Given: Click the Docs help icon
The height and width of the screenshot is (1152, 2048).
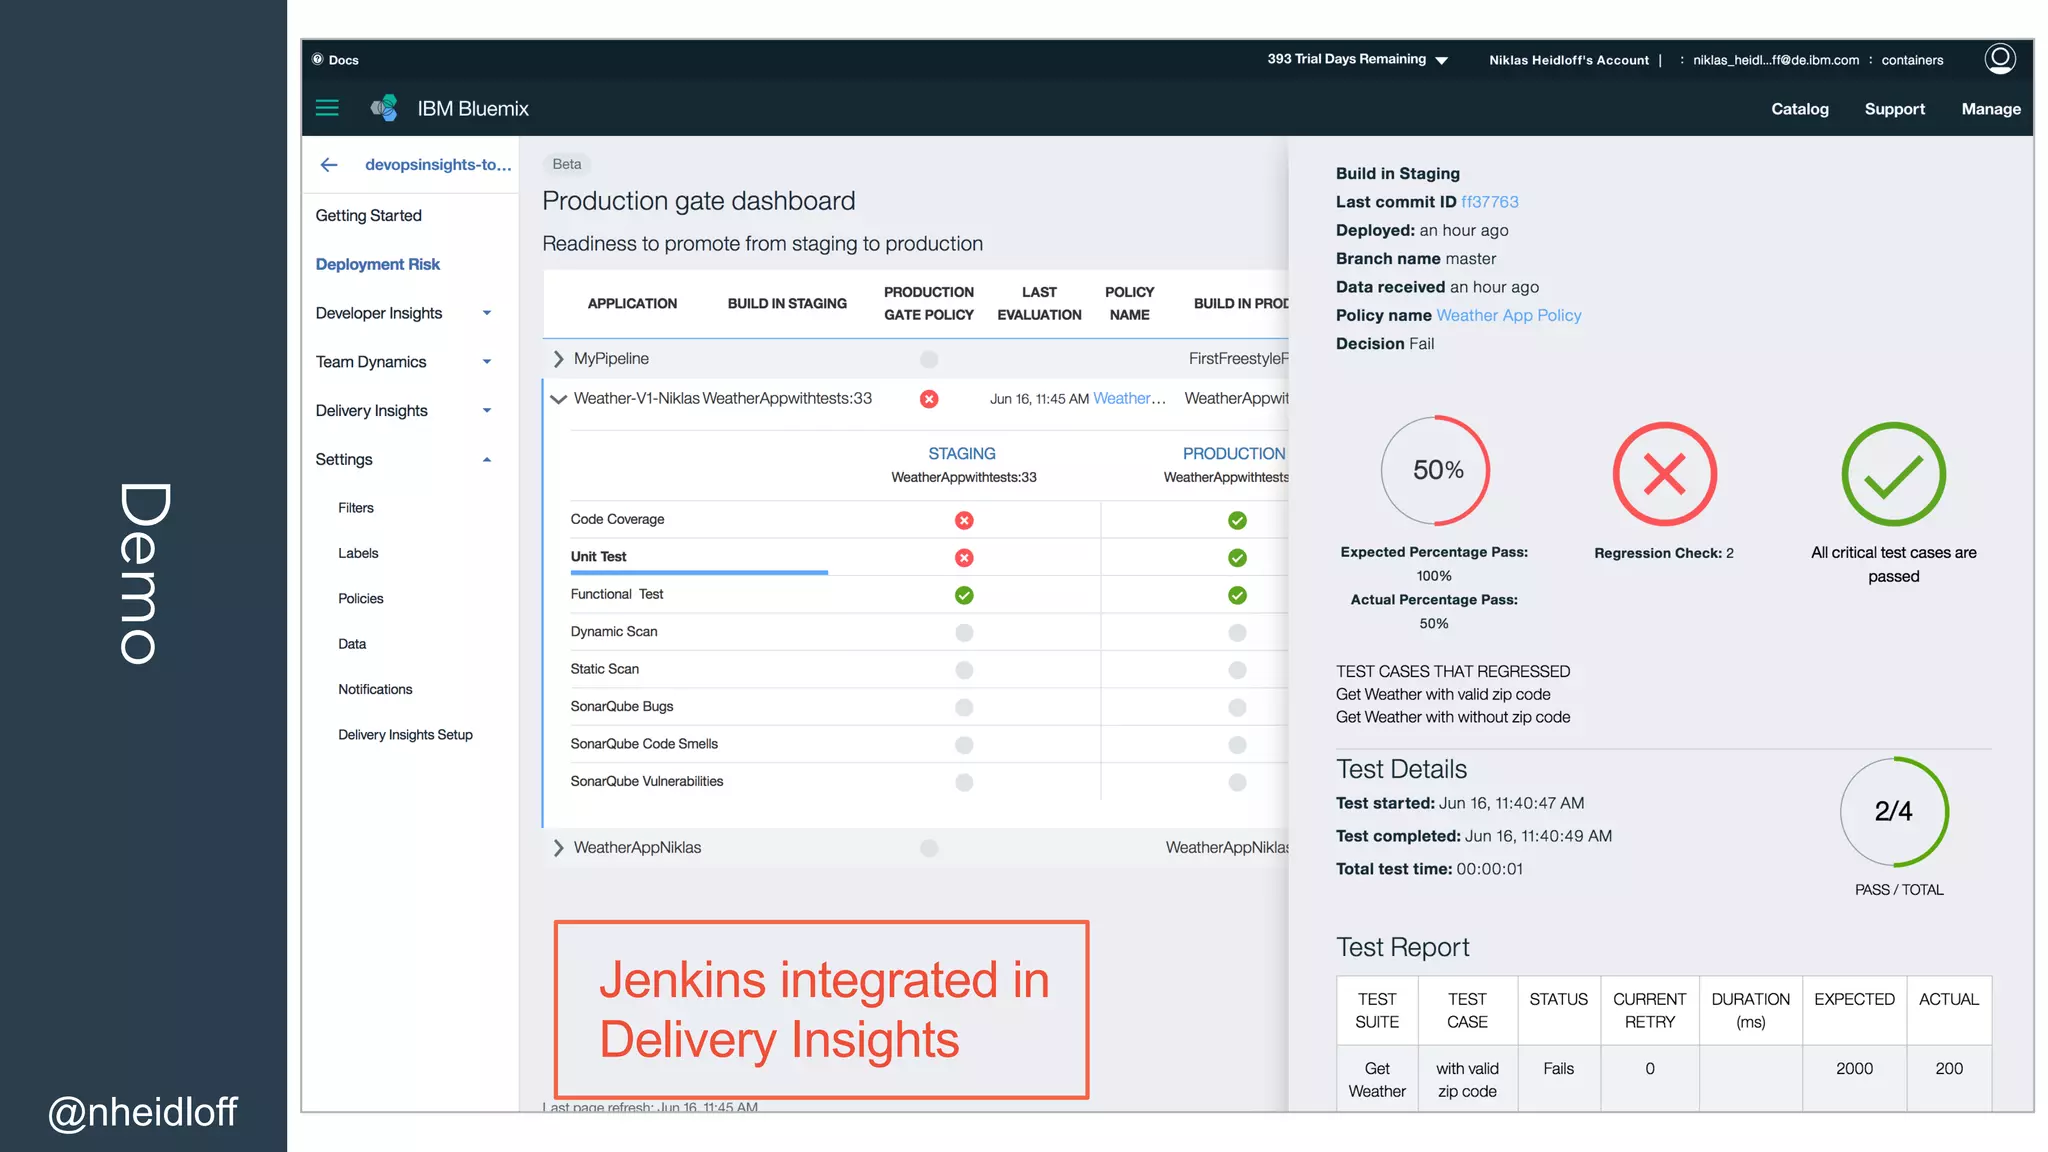Looking at the screenshot, I should [318, 59].
